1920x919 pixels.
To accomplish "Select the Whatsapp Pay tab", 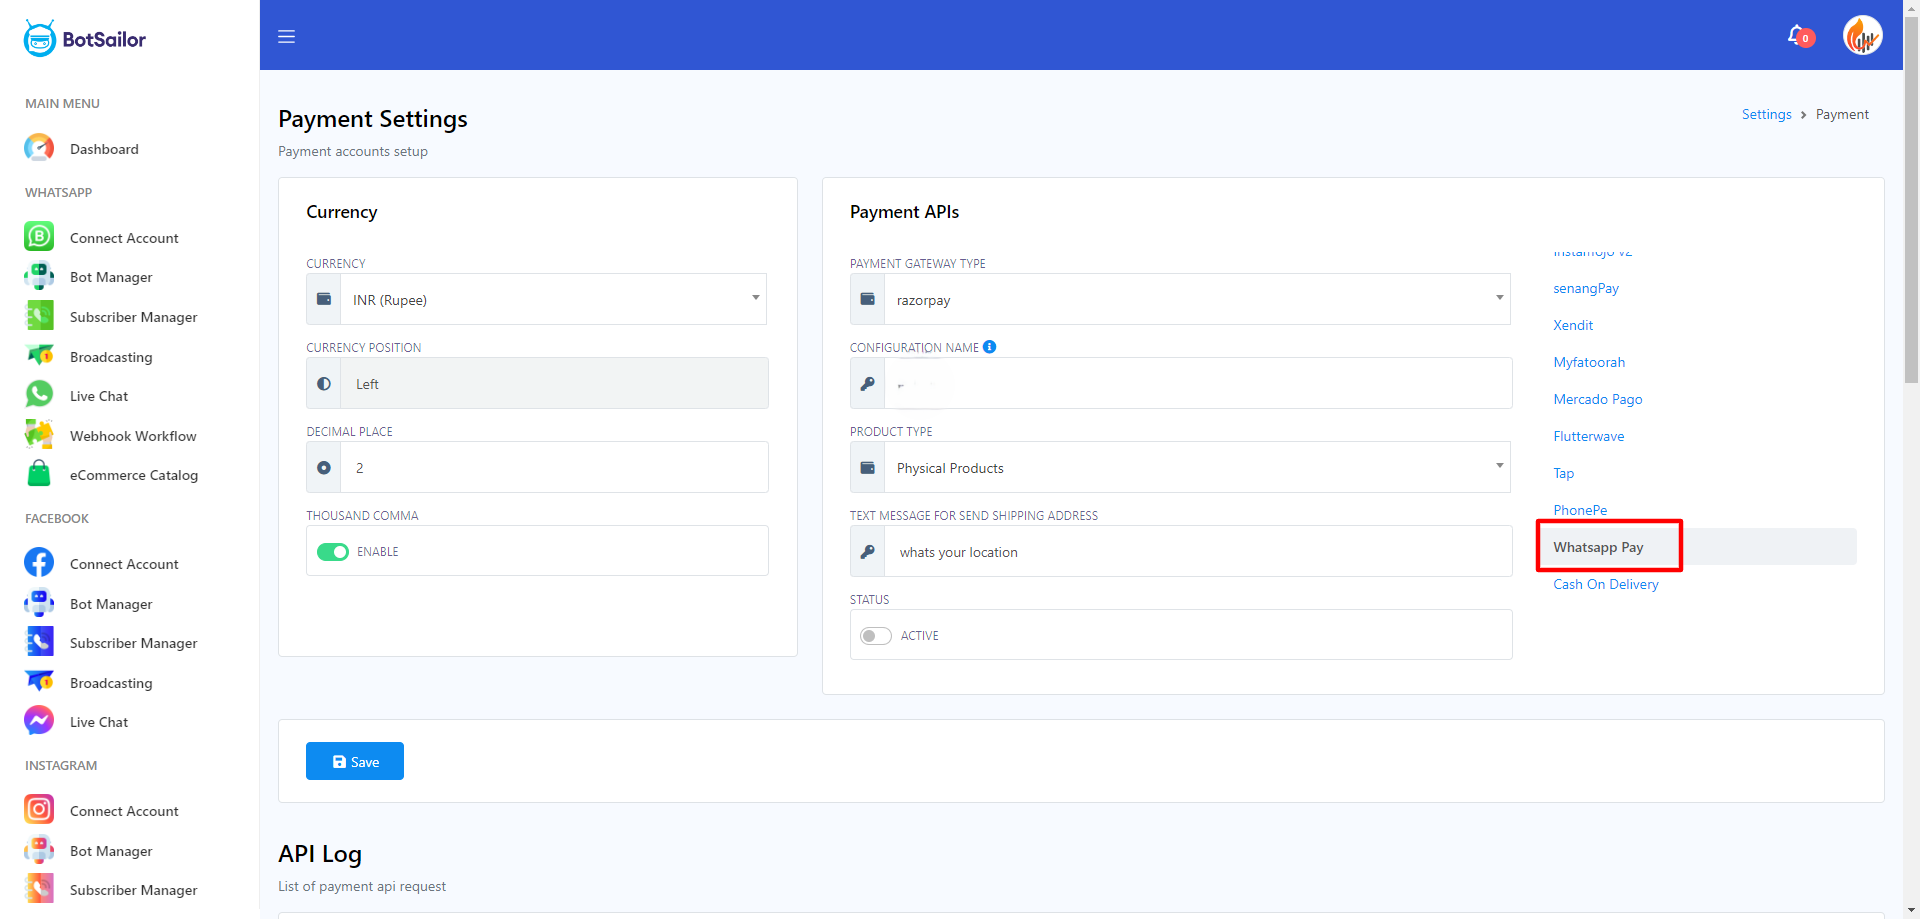I will pos(1598,547).
